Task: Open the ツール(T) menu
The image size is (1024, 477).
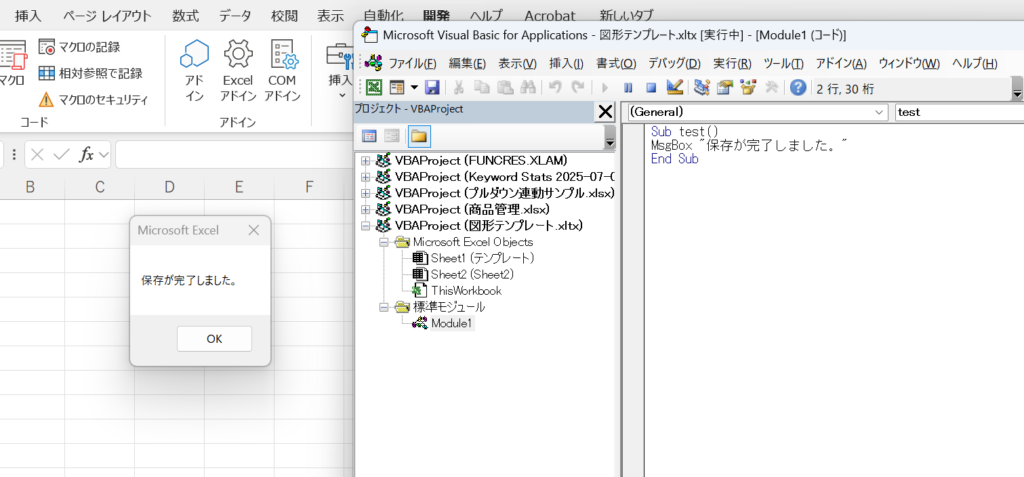Action: click(783, 63)
